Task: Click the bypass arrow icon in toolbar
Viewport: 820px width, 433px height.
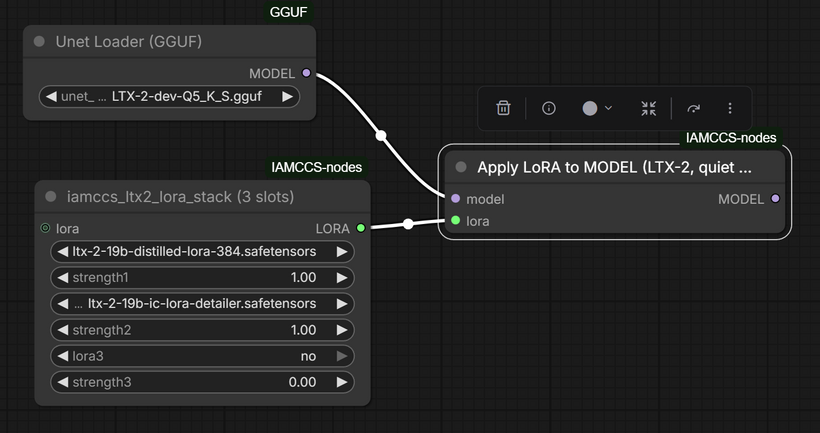Action: [x=694, y=108]
